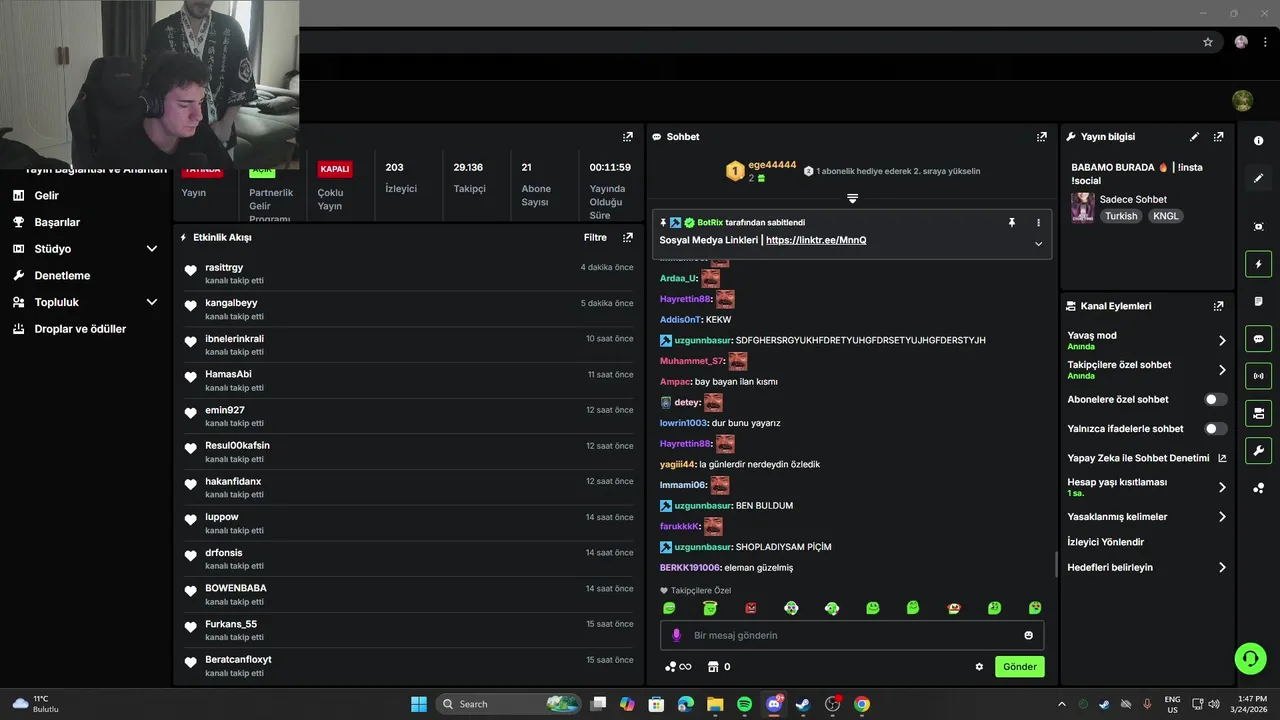Click the Sadece Sohbet category thumbnail
The width and height of the screenshot is (1280, 720).
click(x=1082, y=207)
